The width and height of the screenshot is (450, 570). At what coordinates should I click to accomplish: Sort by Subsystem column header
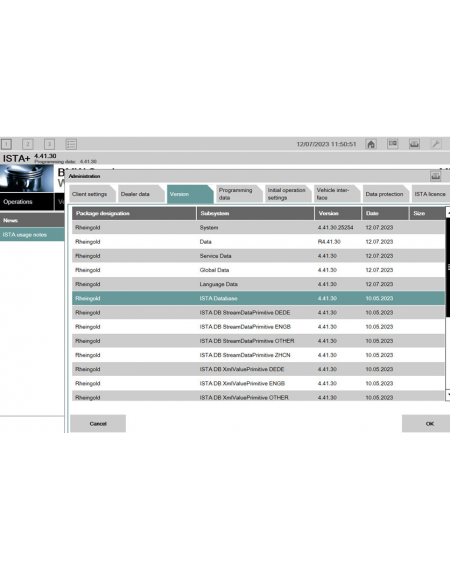[255, 213]
